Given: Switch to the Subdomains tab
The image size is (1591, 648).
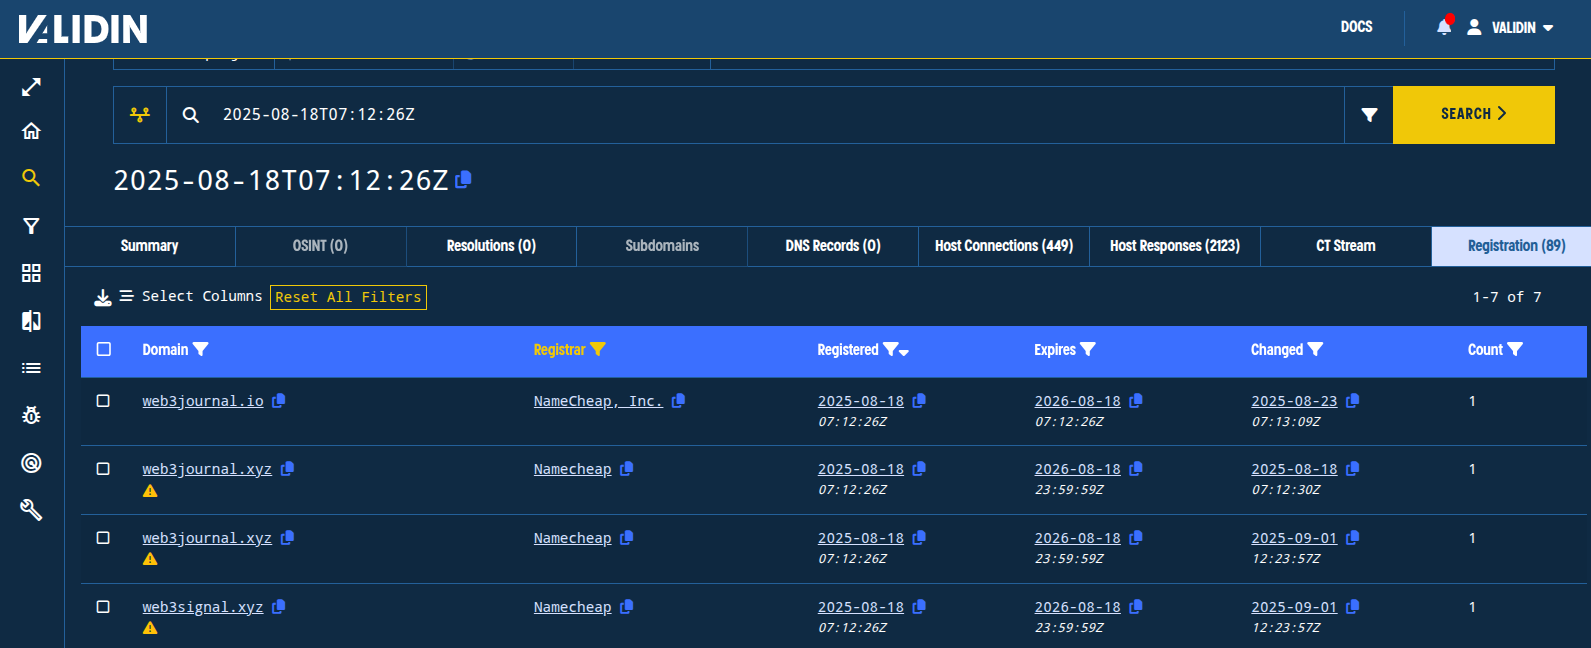Looking at the screenshot, I should pos(662,246).
